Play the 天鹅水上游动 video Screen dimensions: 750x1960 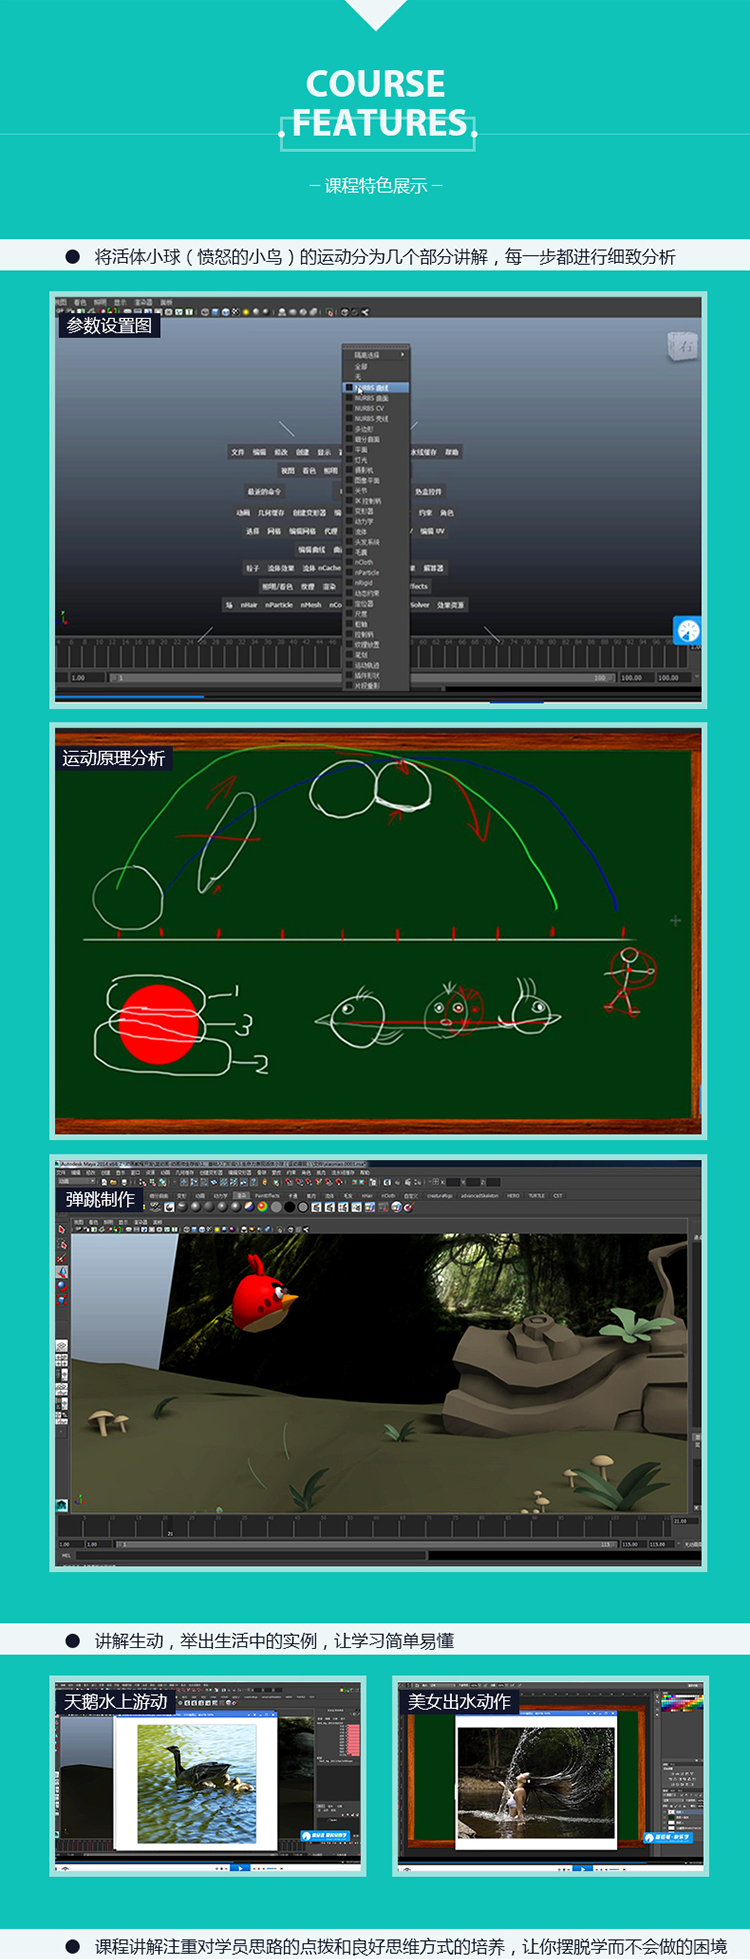point(240,1867)
